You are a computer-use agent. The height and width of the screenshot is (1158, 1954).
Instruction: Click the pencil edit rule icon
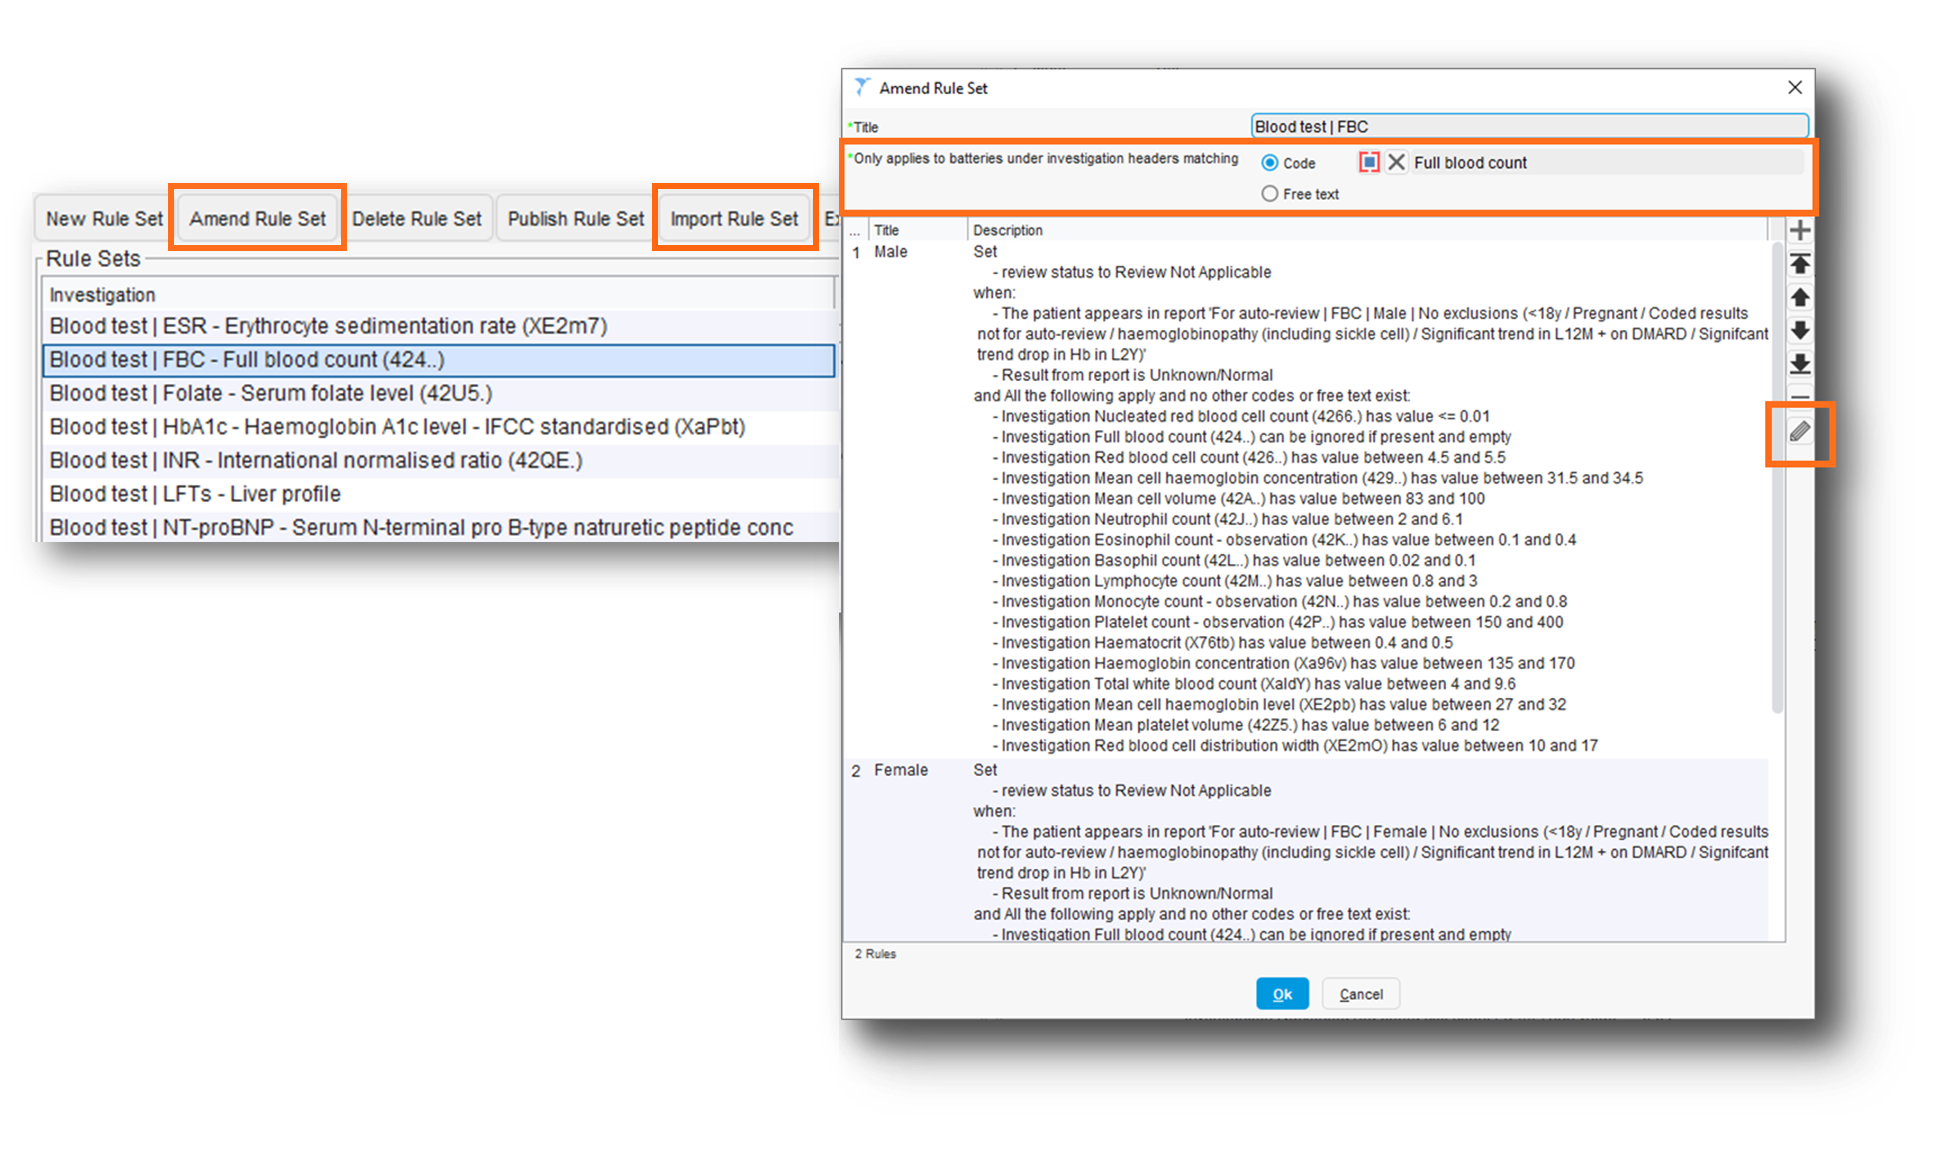(x=1800, y=432)
